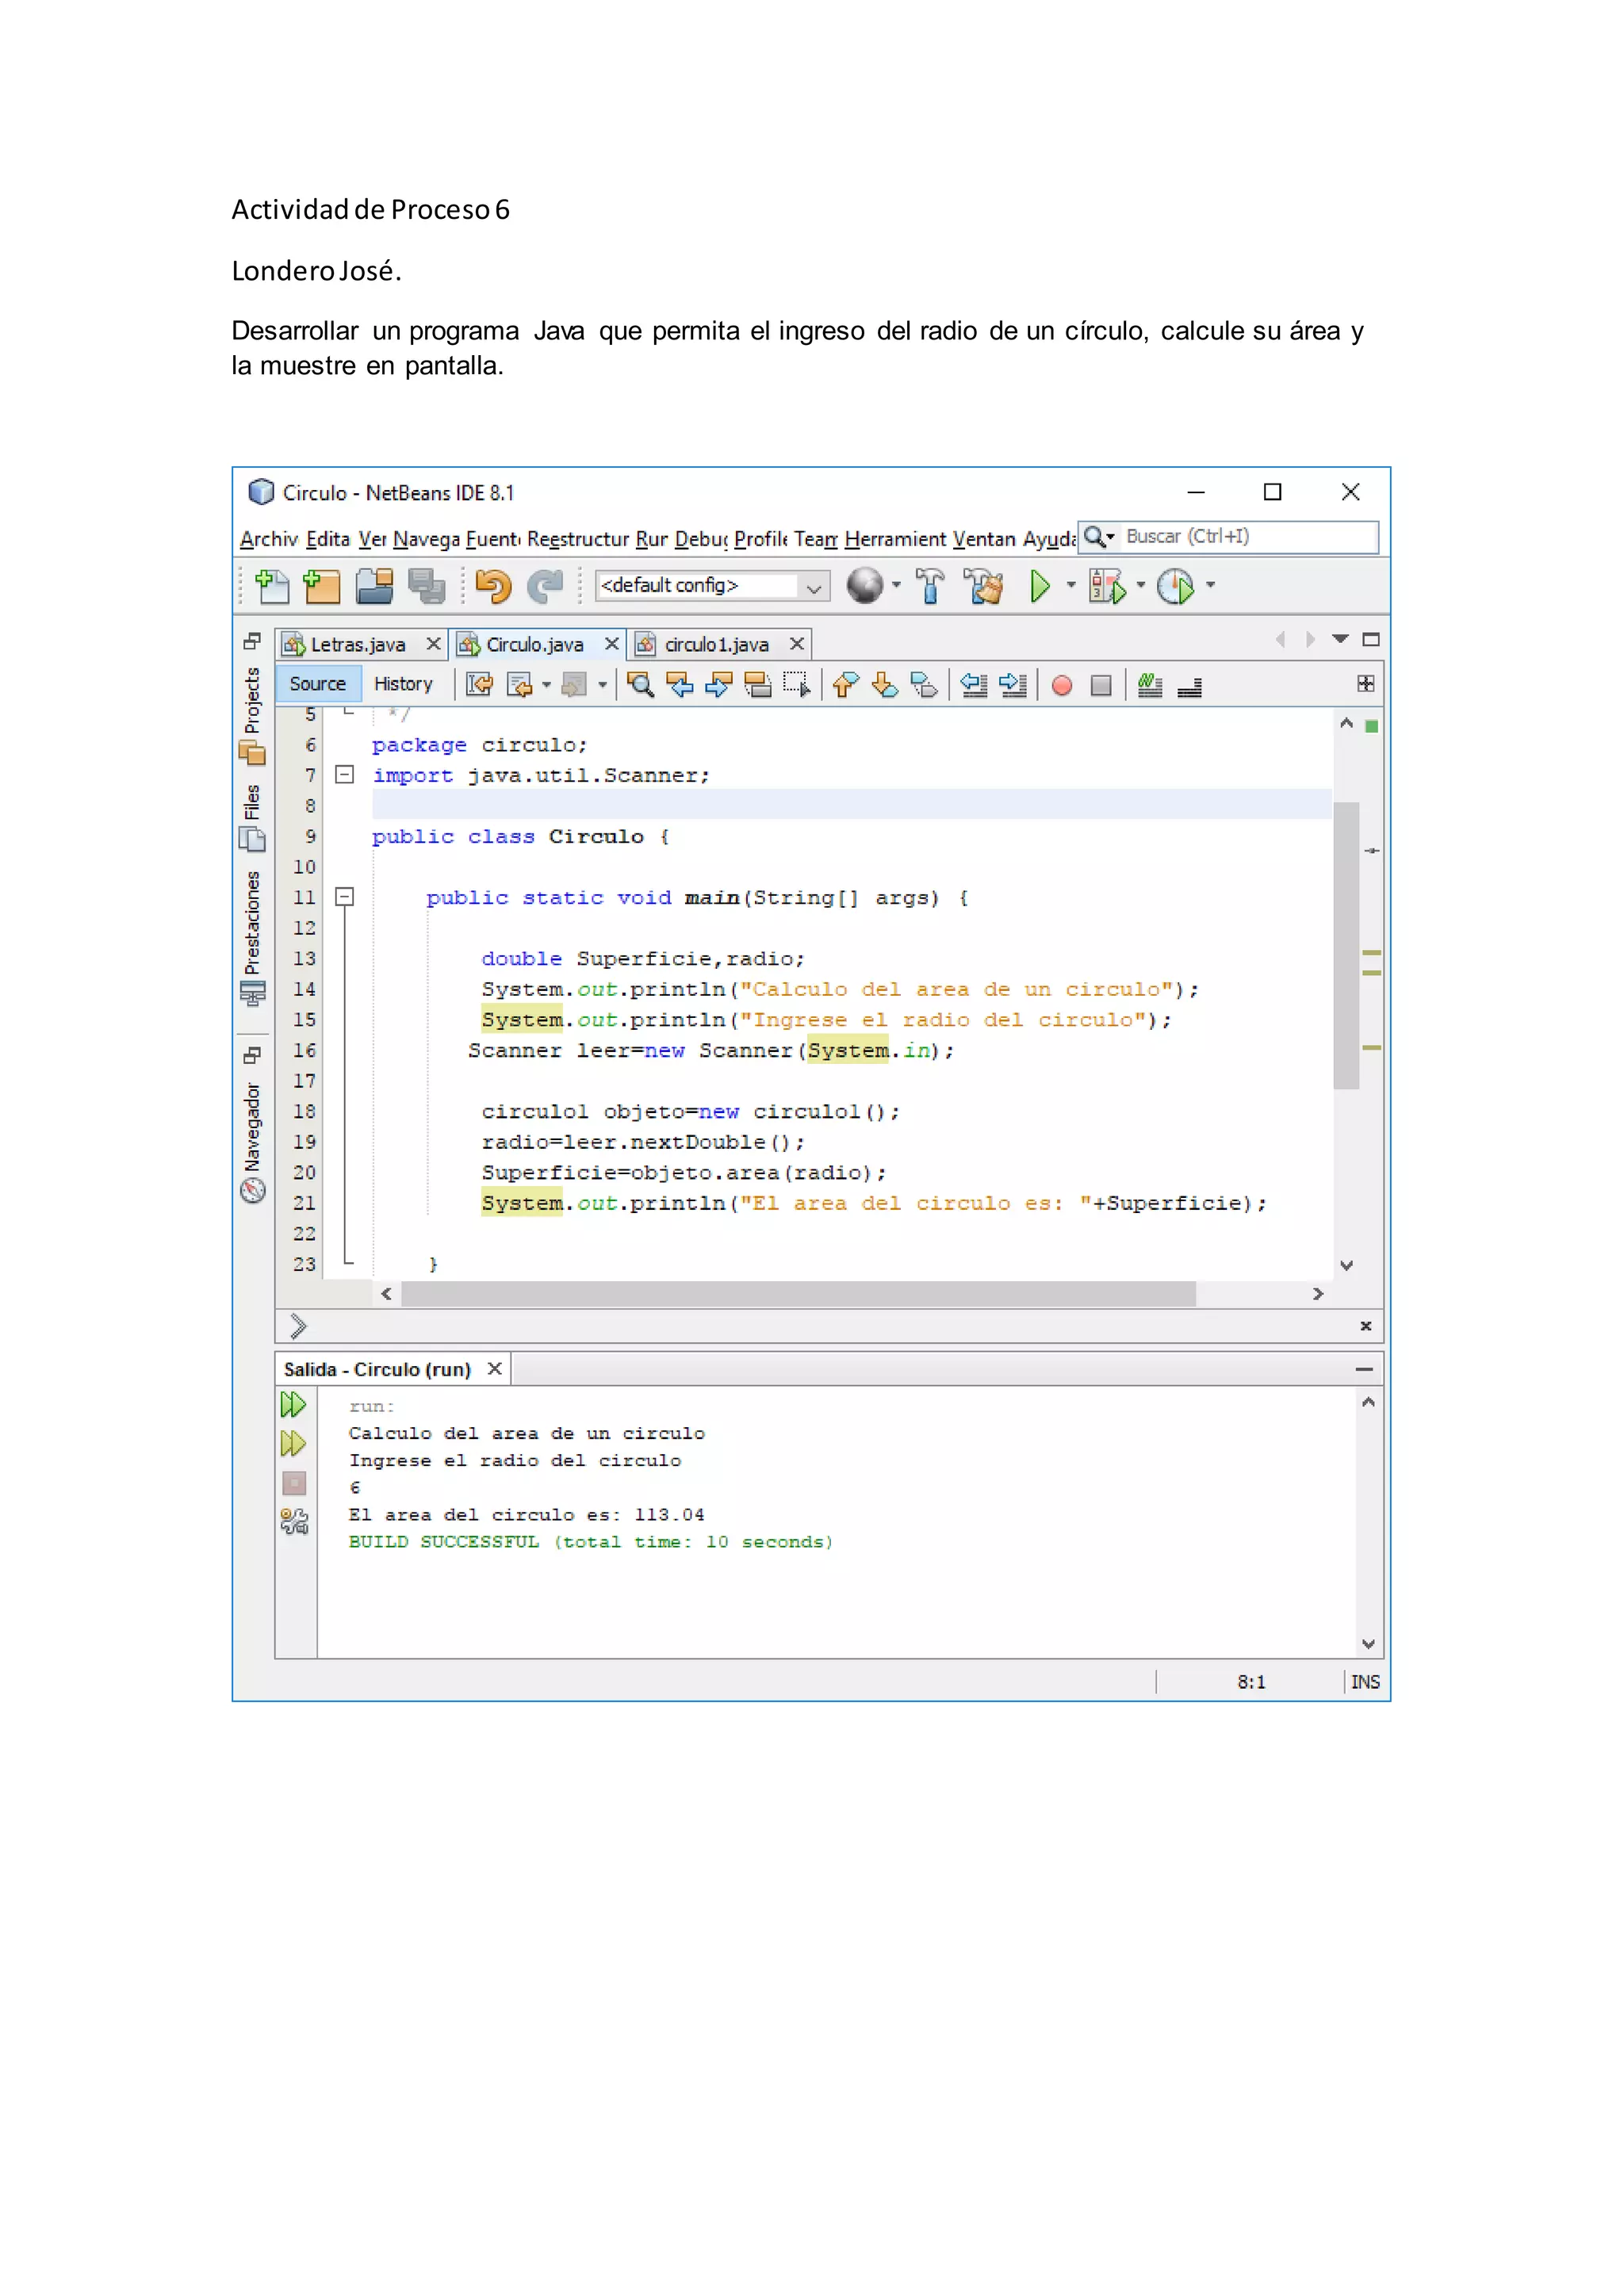Build project with hammer icon
Image resolution: width=1624 pixels, height=2296 pixels.
tap(930, 586)
